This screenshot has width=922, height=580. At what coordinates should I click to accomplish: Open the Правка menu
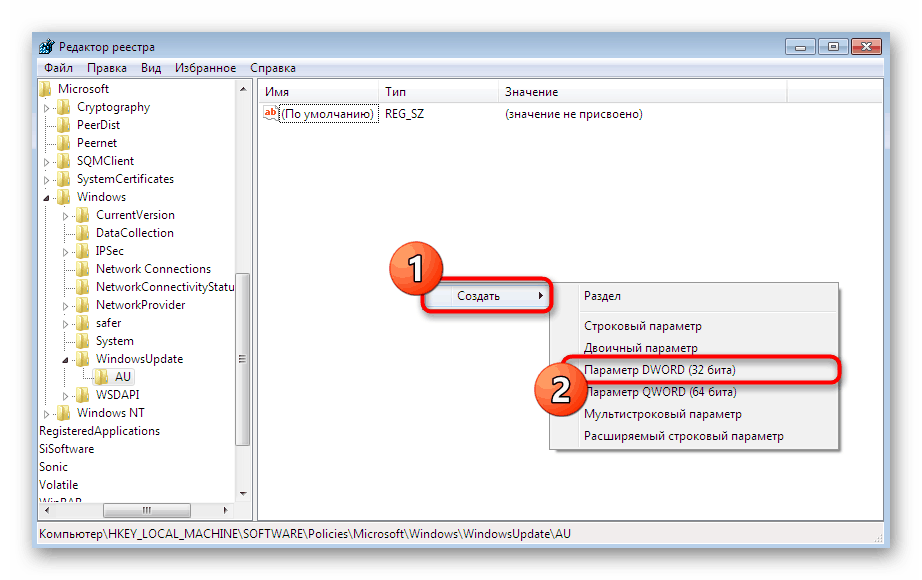click(107, 68)
